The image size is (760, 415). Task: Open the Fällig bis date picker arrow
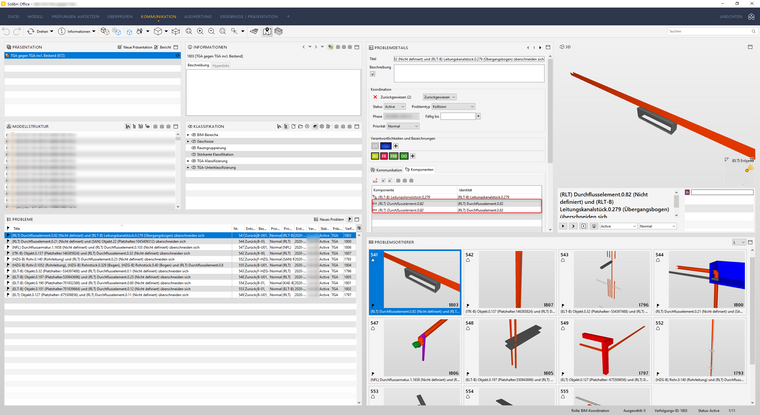(x=478, y=116)
